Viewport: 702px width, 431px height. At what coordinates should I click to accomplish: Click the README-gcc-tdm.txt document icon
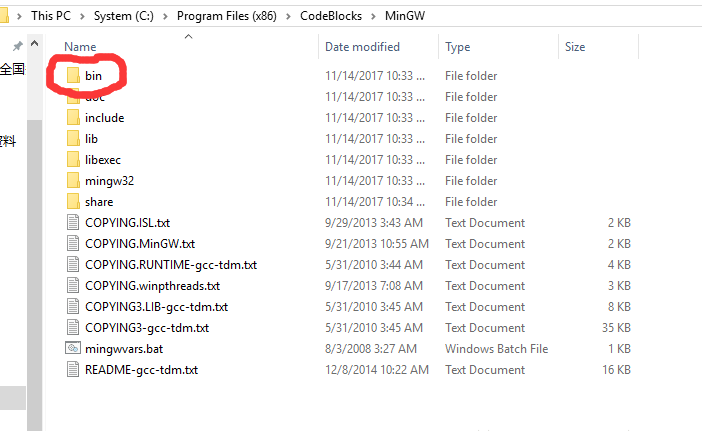[73, 370]
